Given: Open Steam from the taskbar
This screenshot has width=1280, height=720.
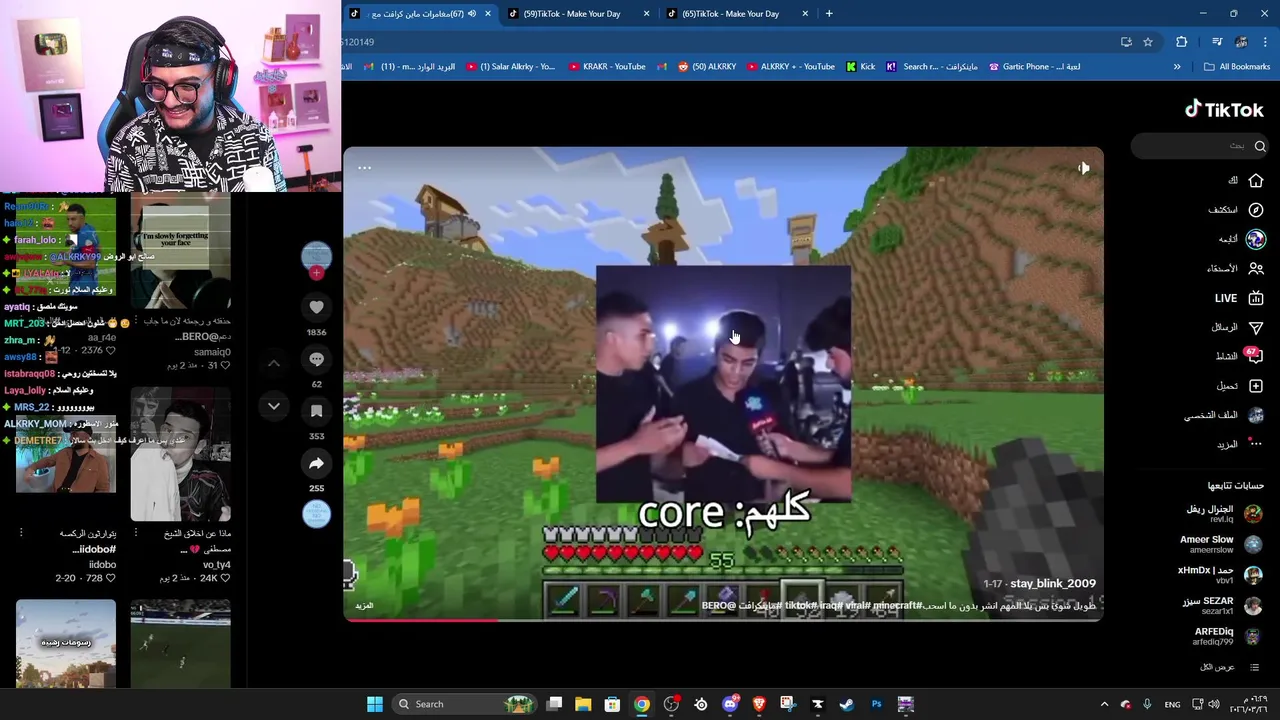Looking at the screenshot, I should 847,704.
